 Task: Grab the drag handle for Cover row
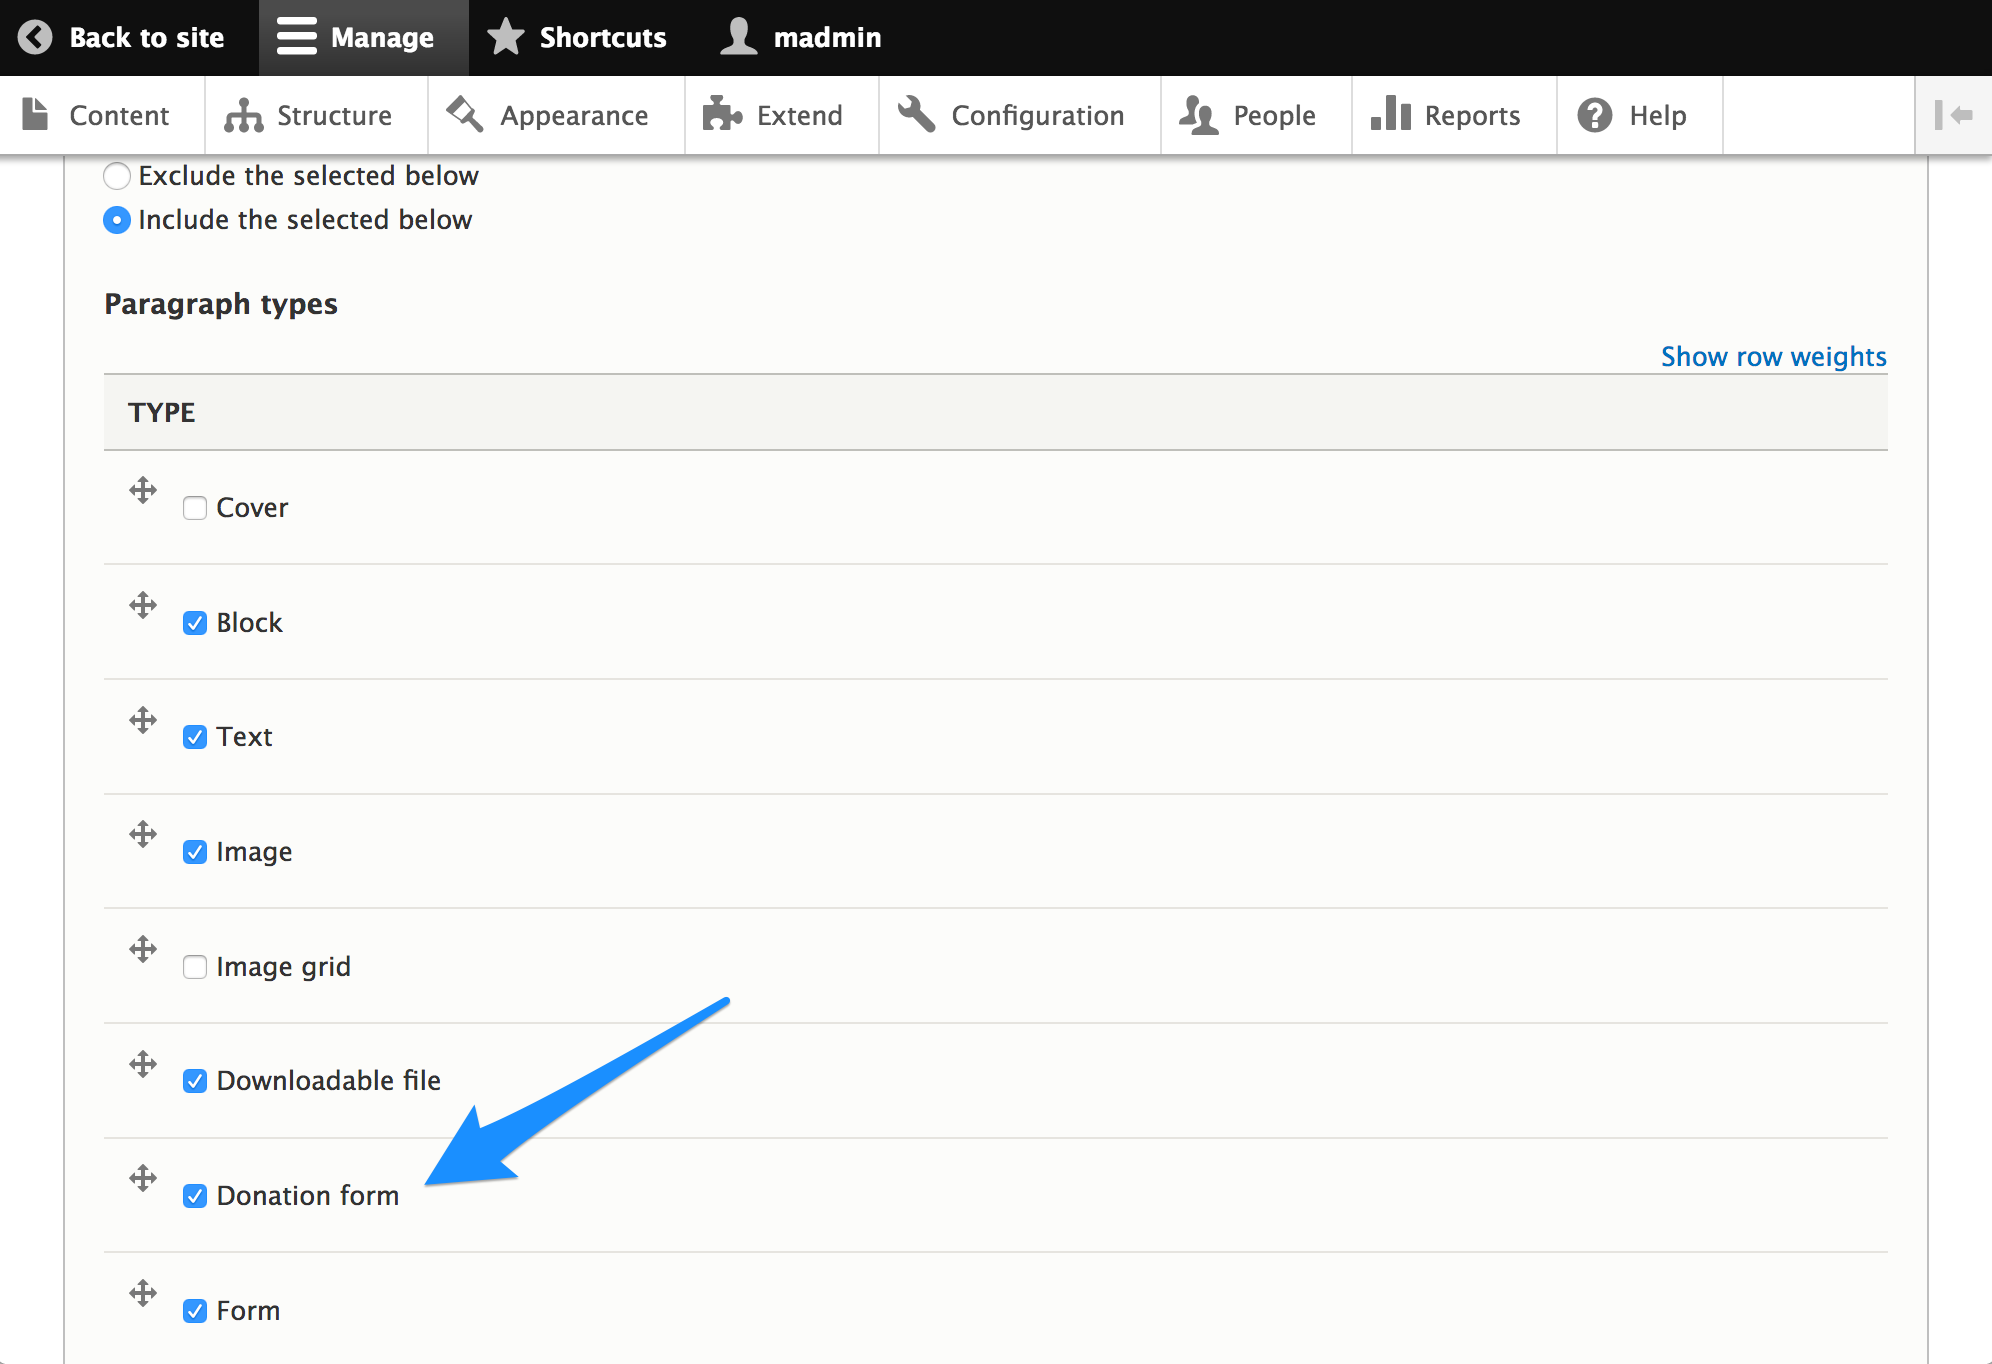tap(143, 490)
